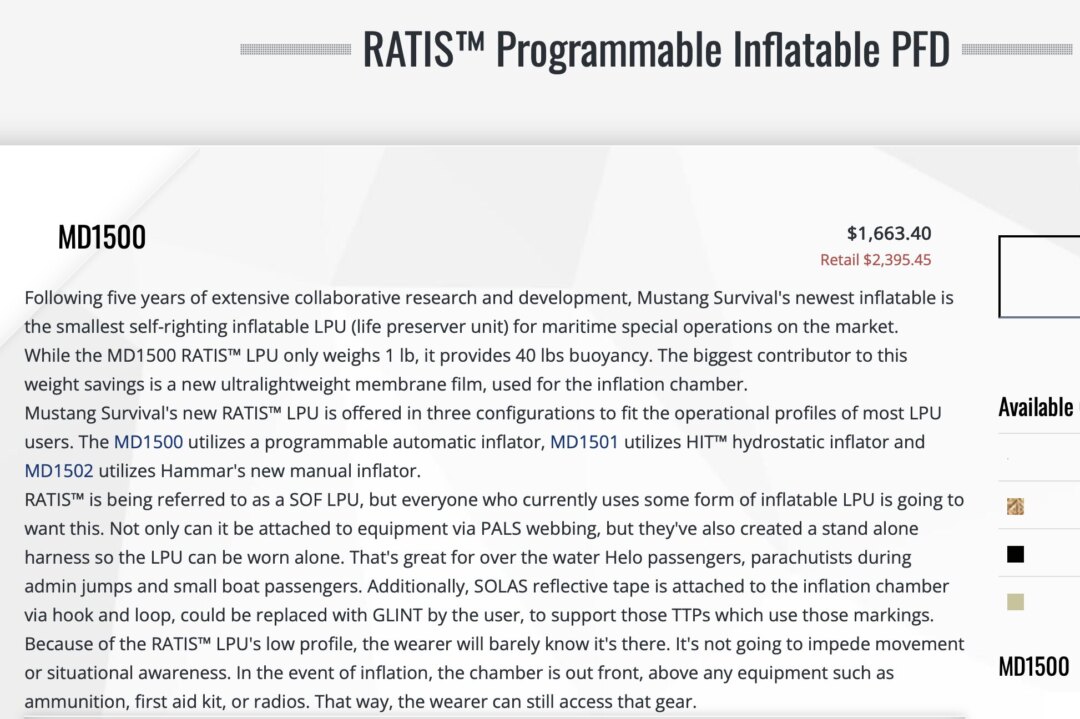Open the MD1500 product link in the description
This screenshot has height=719, width=1080.
click(148, 442)
